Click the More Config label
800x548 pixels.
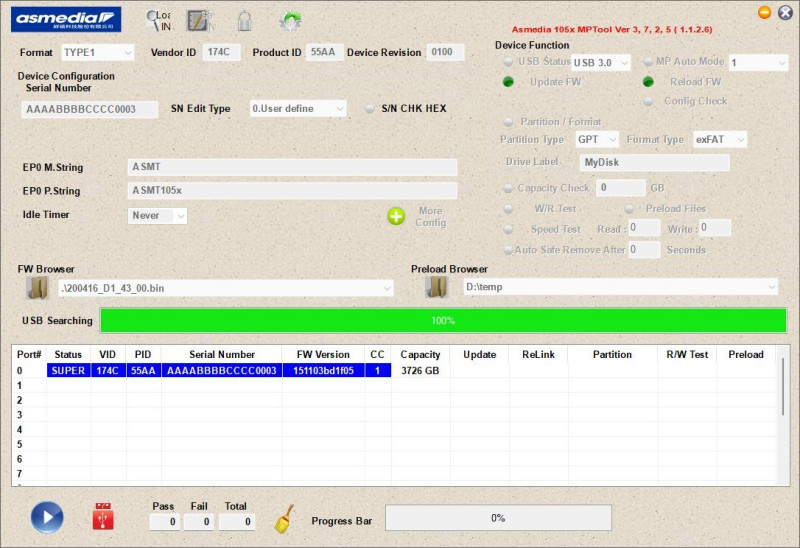click(x=431, y=217)
